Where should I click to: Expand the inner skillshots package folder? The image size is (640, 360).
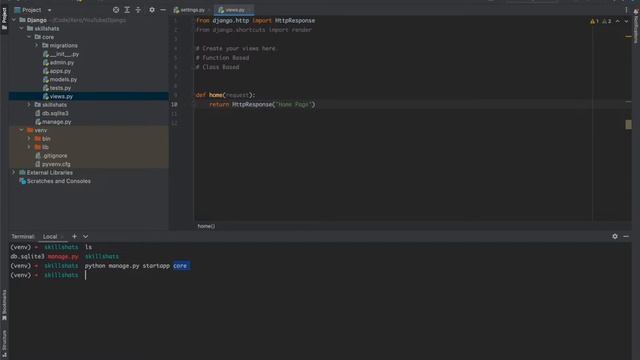pos(29,105)
